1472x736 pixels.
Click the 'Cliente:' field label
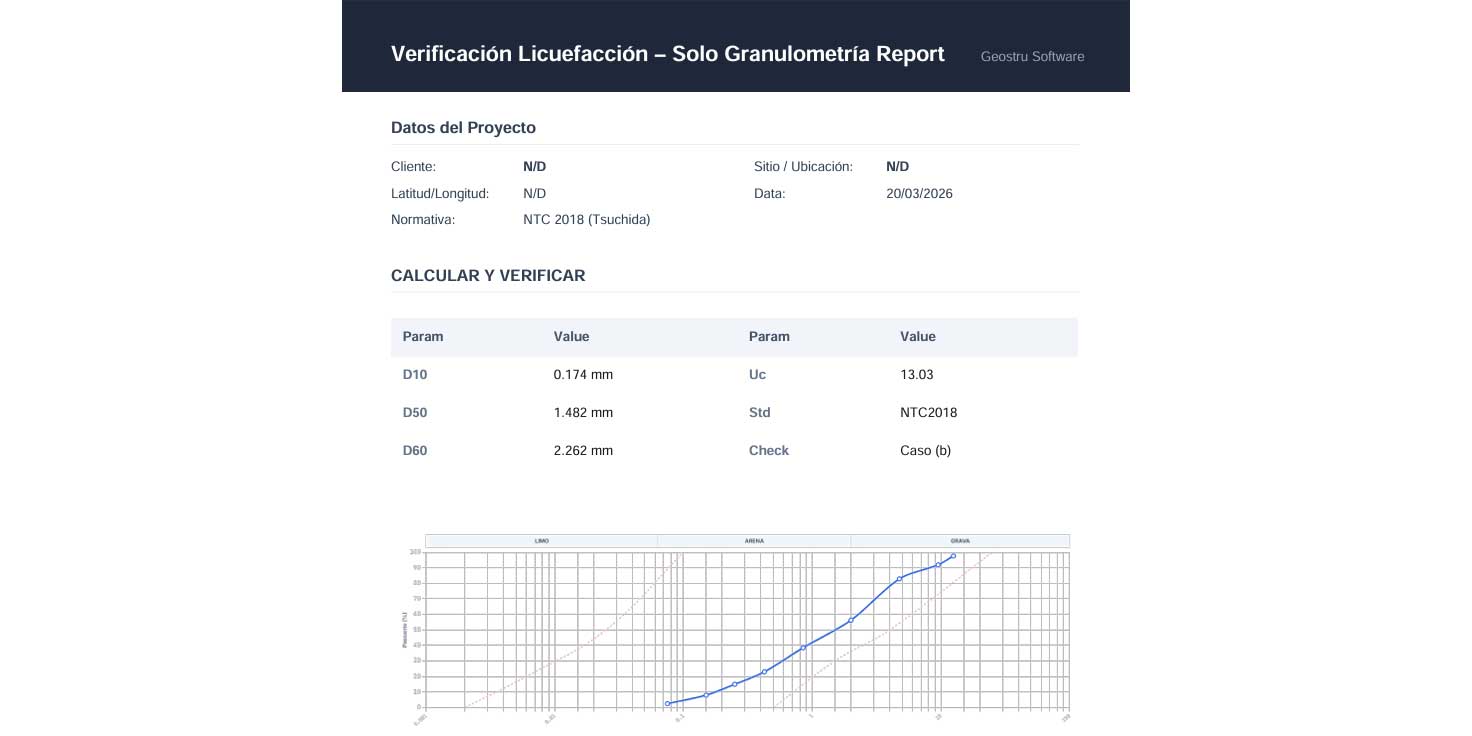(x=413, y=167)
